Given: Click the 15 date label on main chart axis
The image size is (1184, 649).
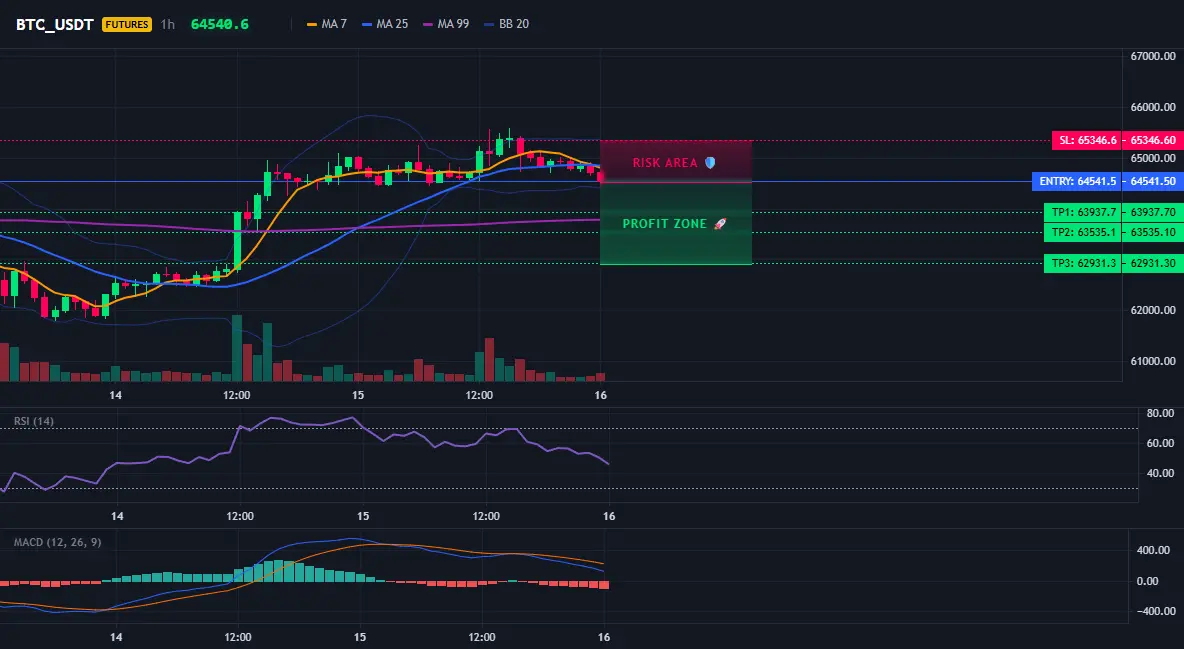Looking at the screenshot, I should pos(358,395).
